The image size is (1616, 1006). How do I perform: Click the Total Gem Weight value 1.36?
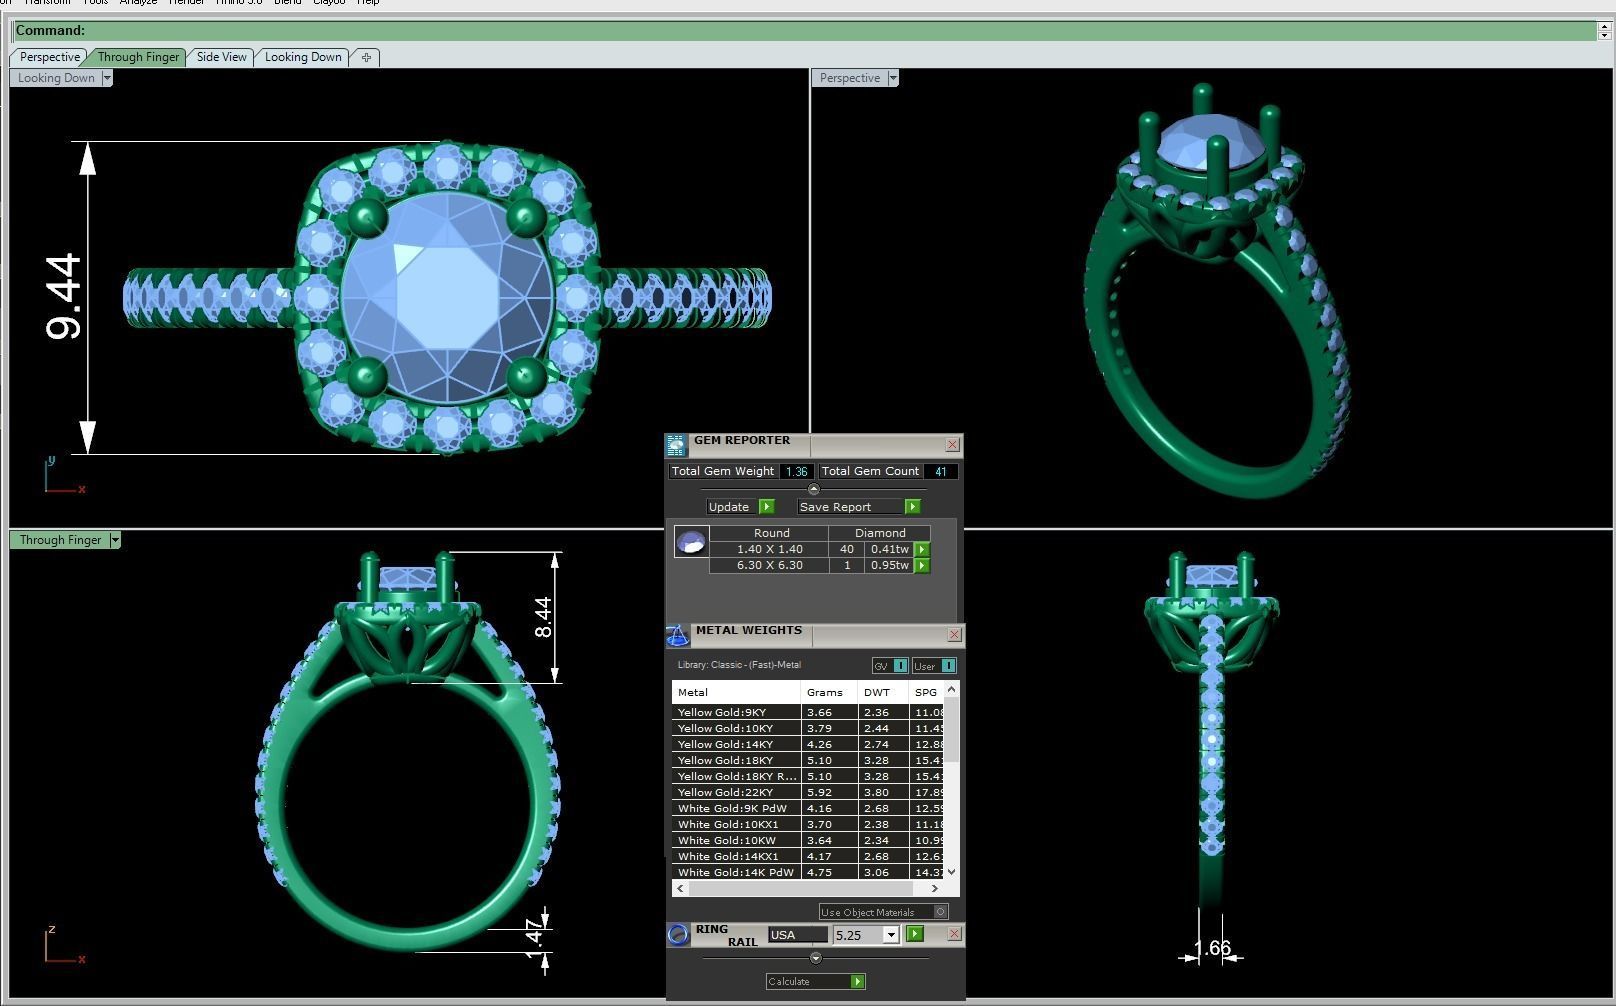coord(796,471)
